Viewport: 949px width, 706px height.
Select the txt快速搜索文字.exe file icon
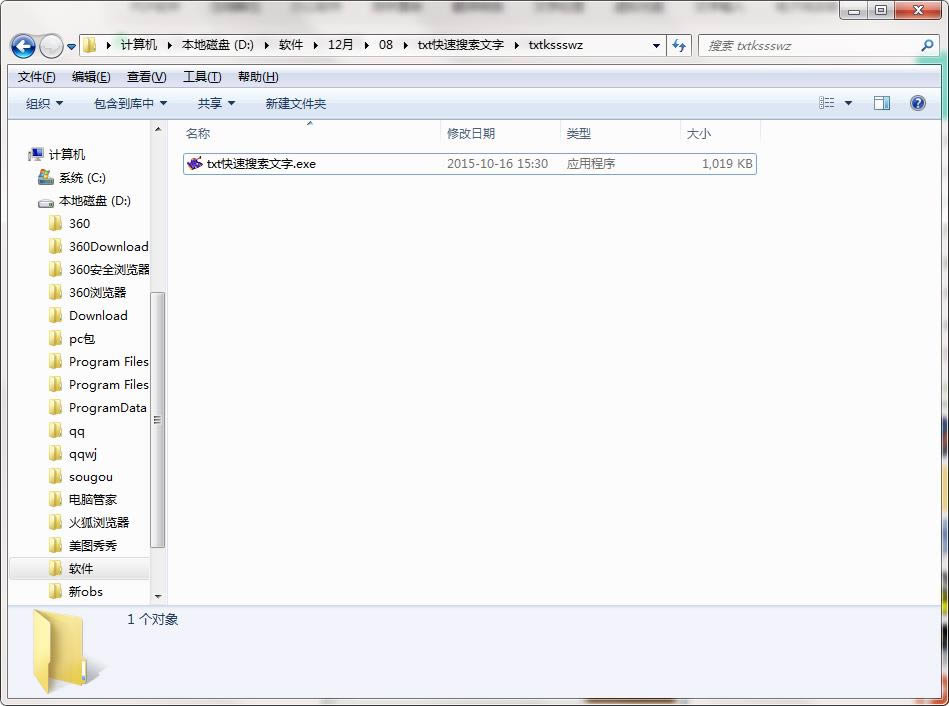tap(195, 163)
